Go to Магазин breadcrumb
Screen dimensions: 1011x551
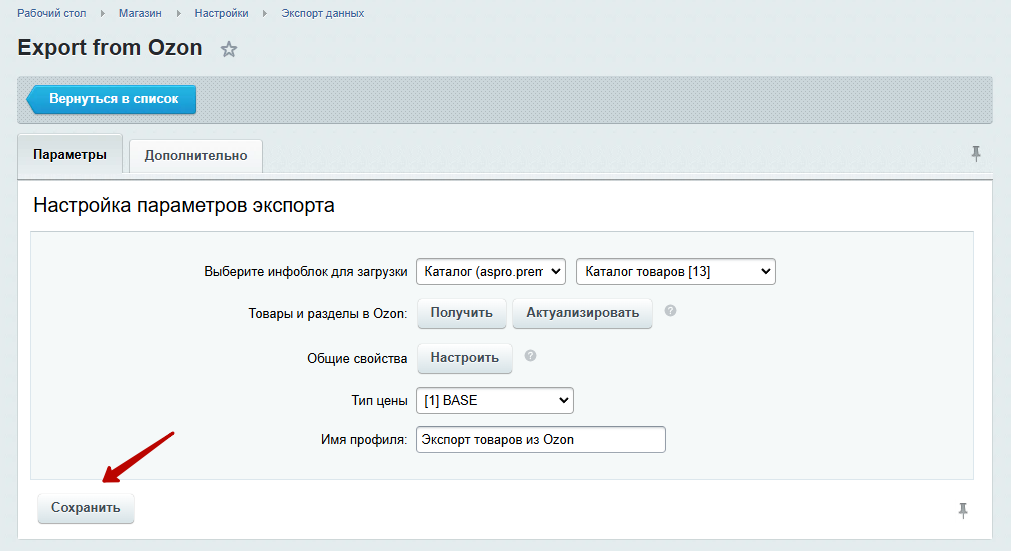pos(140,13)
